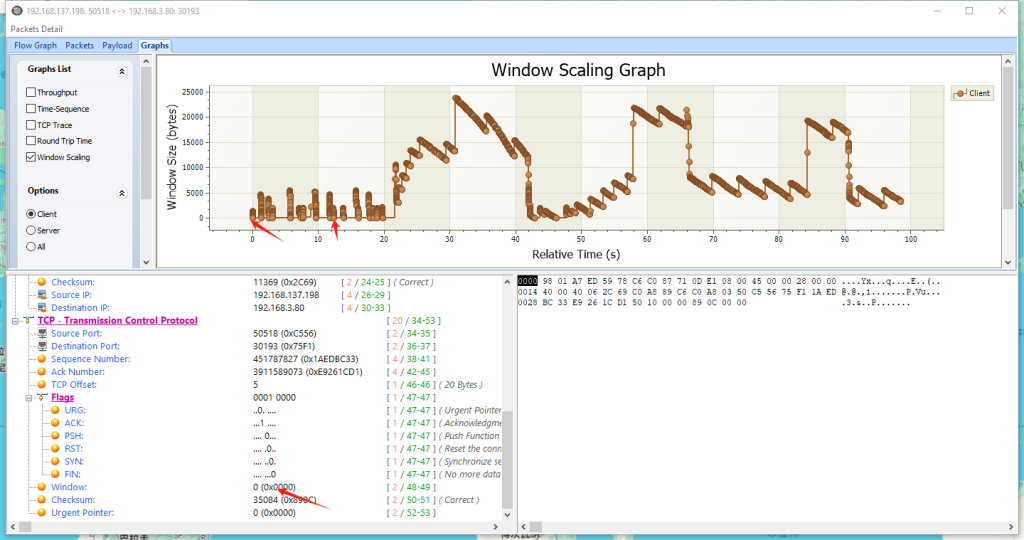1024x540 pixels.
Task: Click the highlighted 0000 hex offset
Action: [x=528, y=281]
